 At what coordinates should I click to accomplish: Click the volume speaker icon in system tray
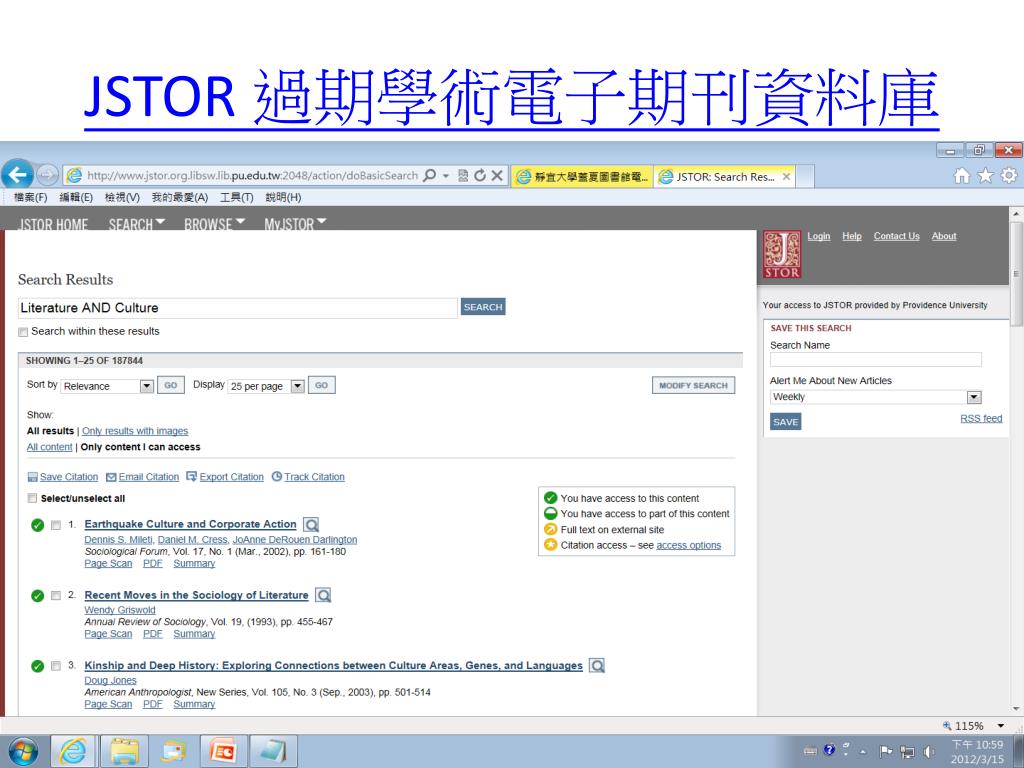(x=929, y=752)
